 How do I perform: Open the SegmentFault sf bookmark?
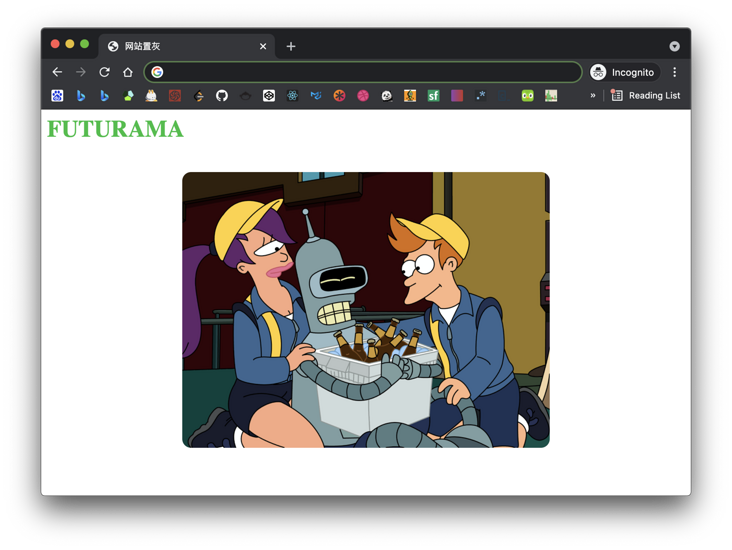433,96
